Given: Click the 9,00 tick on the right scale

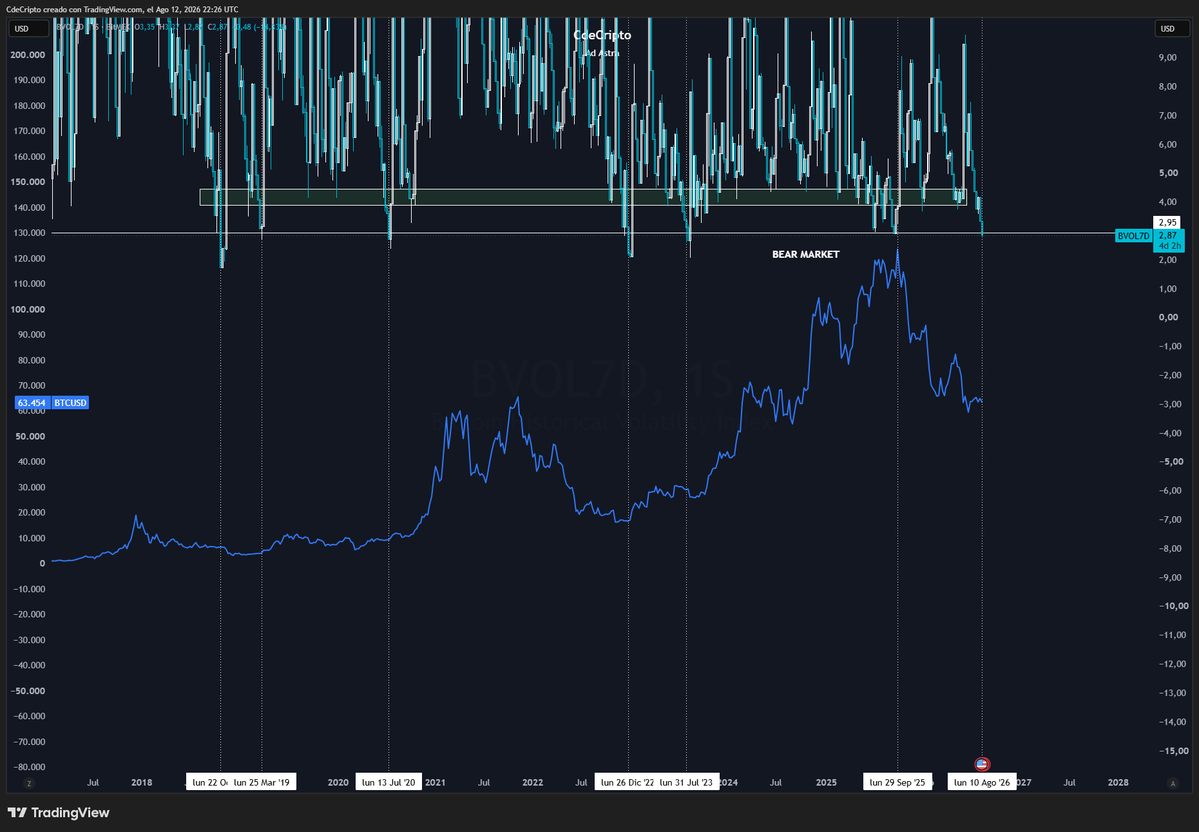Looking at the screenshot, I should point(1168,57).
